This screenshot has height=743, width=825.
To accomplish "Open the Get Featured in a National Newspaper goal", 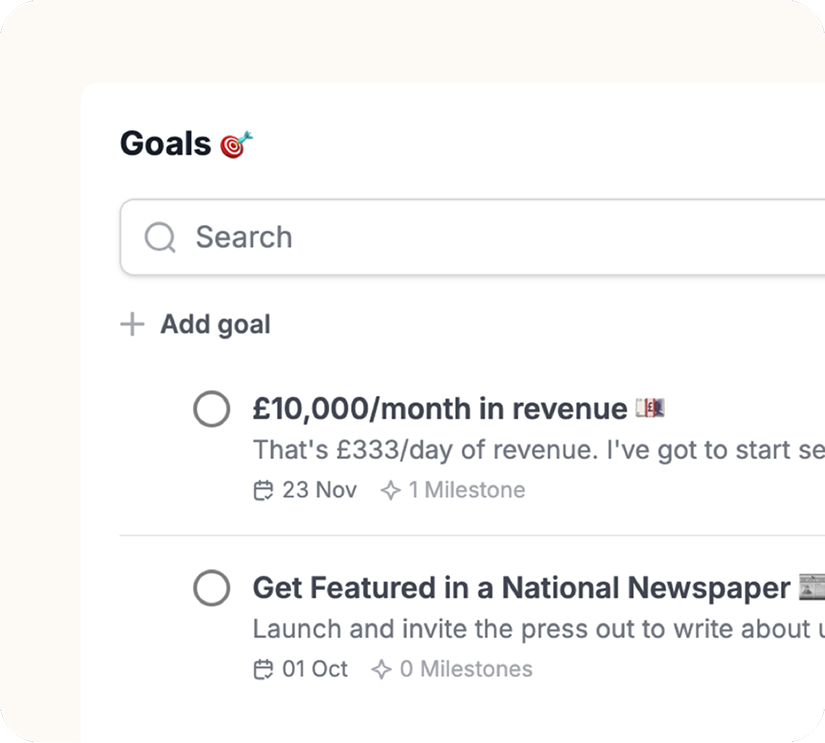I will coord(520,588).
